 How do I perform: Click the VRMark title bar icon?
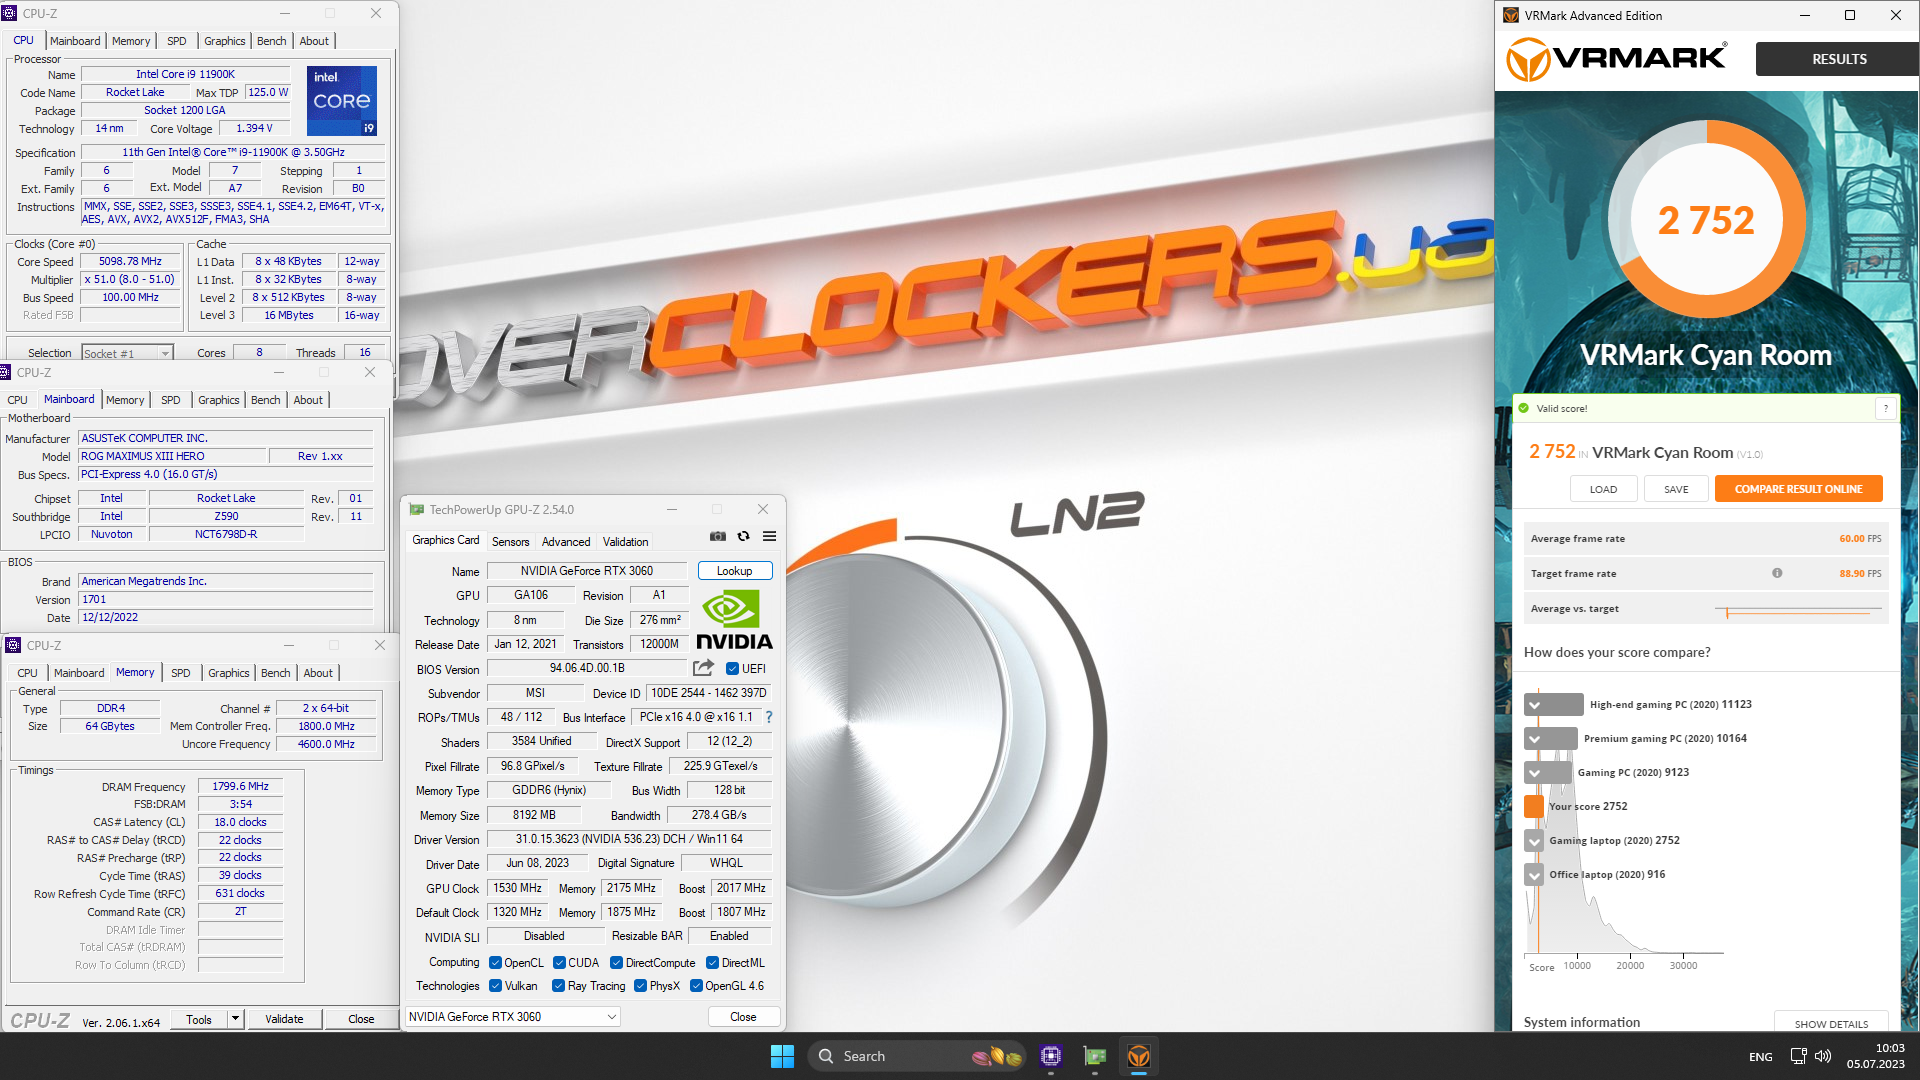pos(1511,15)
